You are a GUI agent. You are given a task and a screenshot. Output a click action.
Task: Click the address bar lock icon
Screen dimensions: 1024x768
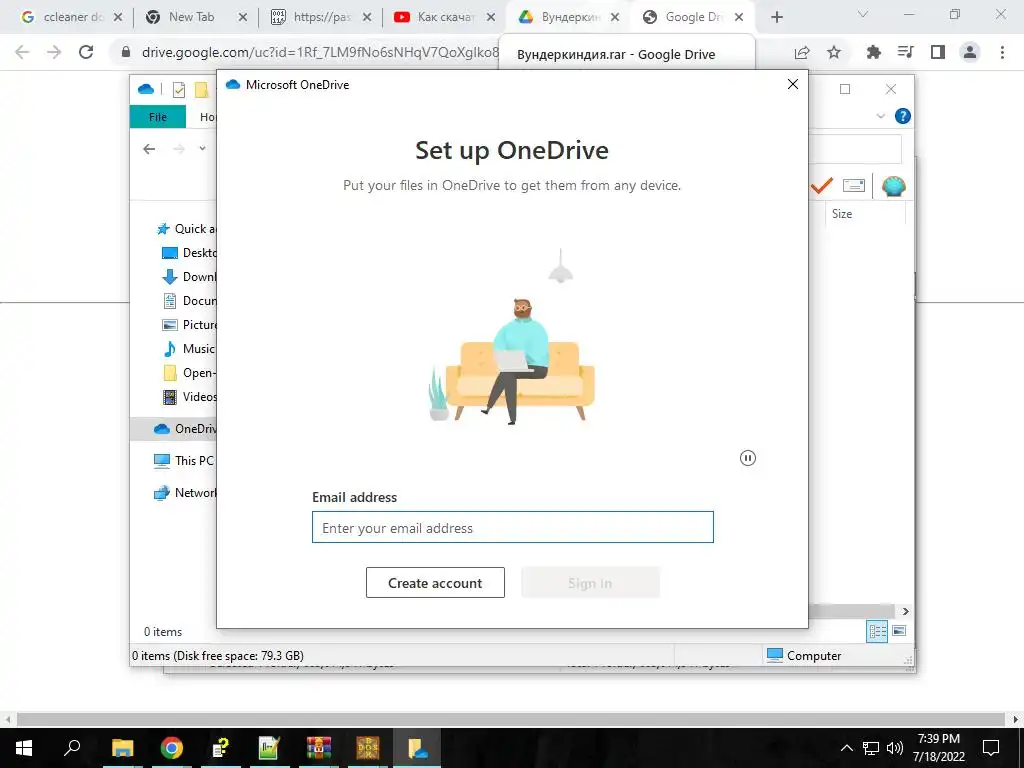click(126, 52)
